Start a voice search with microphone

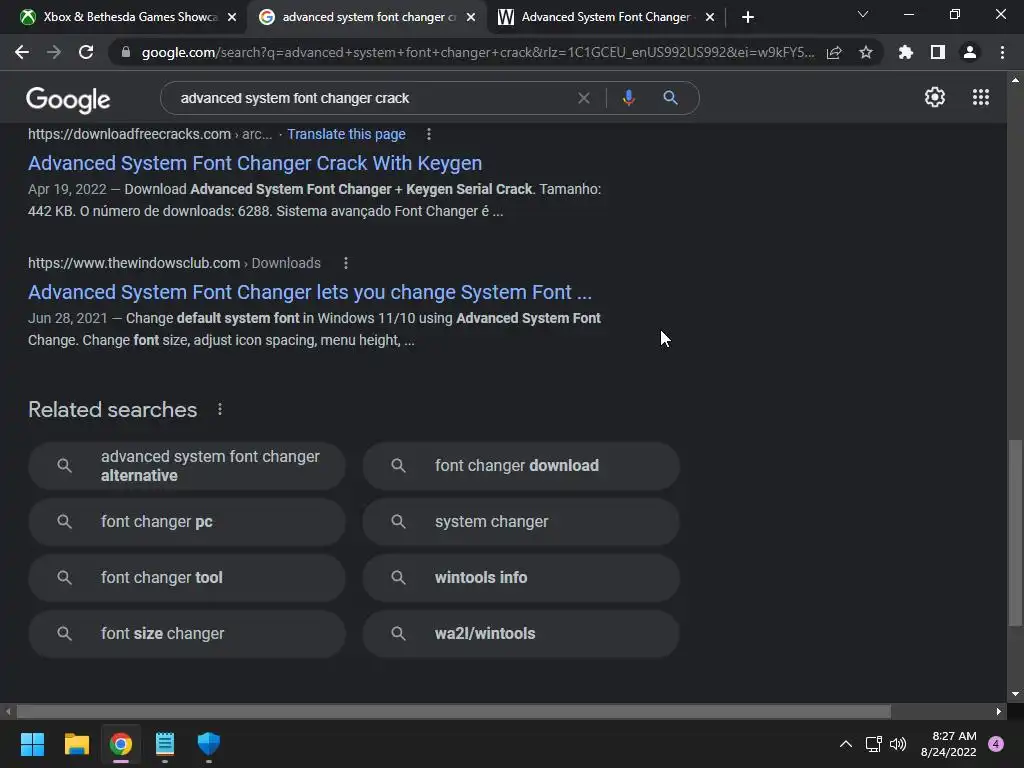pos(628,98)
